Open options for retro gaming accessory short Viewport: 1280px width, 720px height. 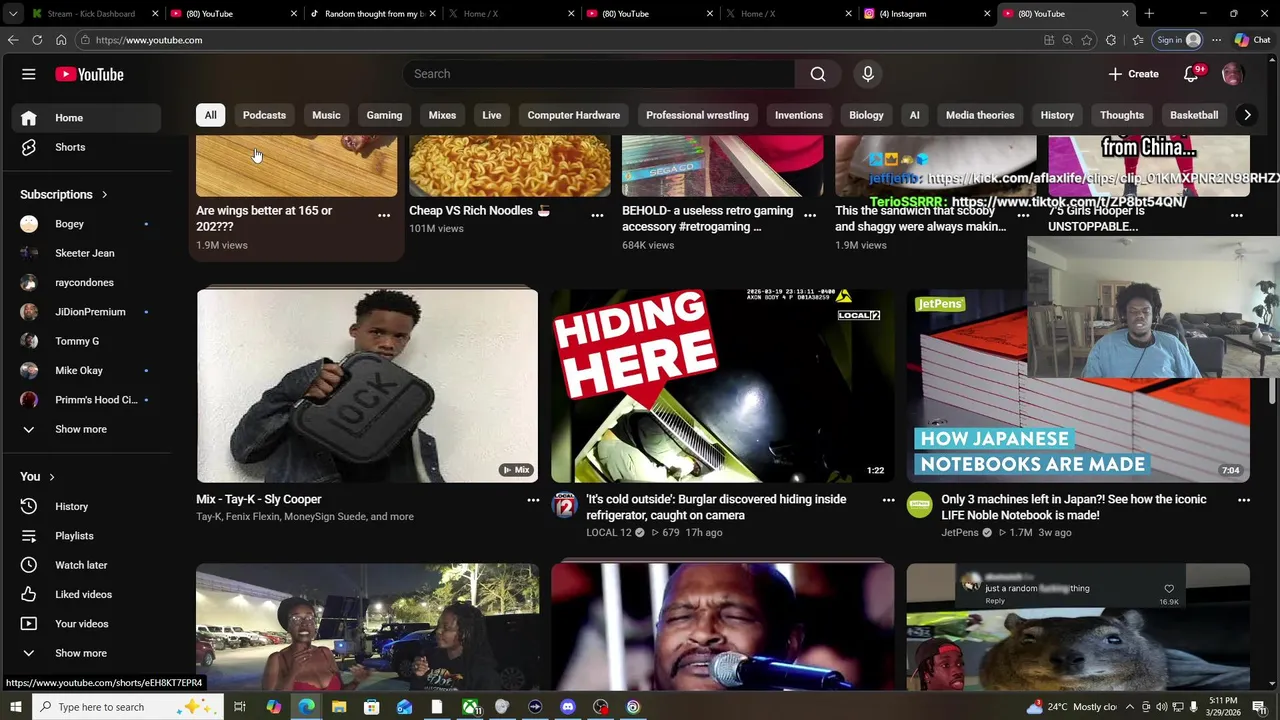coord(810,215)
